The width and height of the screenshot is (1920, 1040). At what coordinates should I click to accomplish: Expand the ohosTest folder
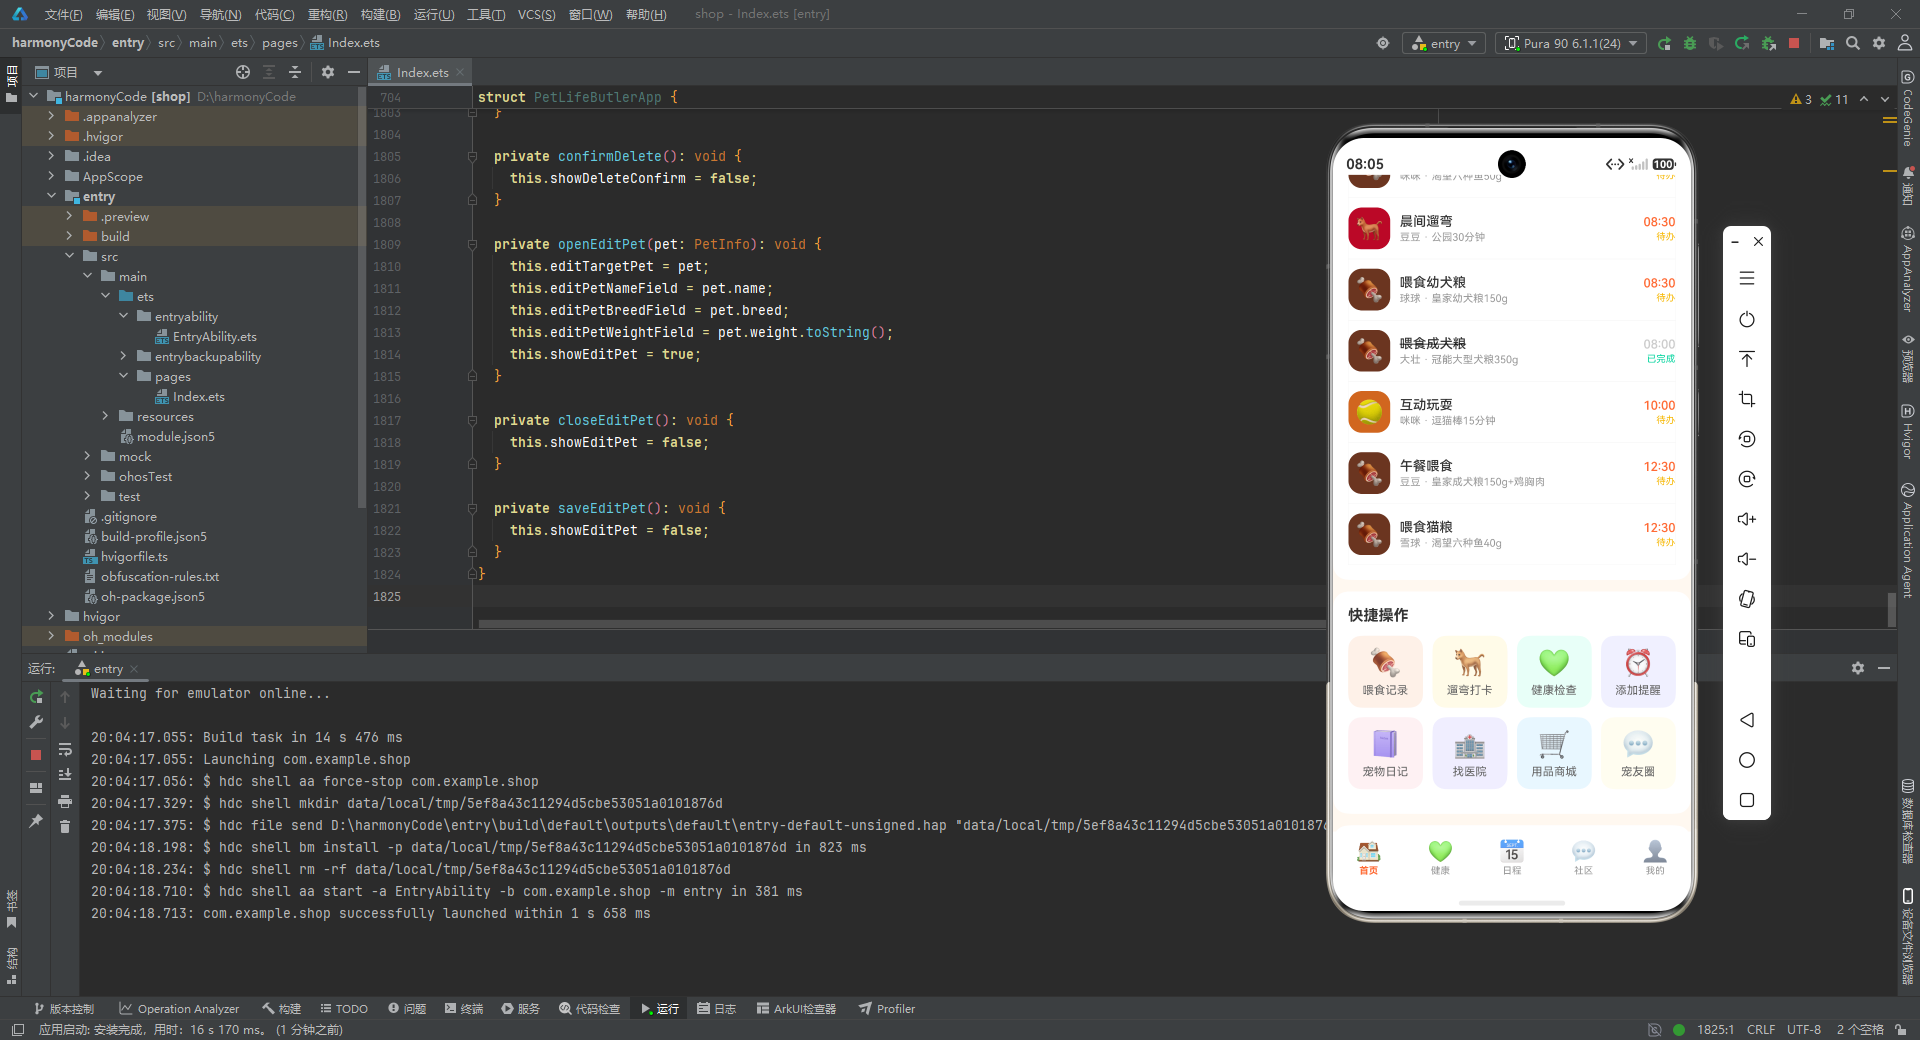(87, 476)
